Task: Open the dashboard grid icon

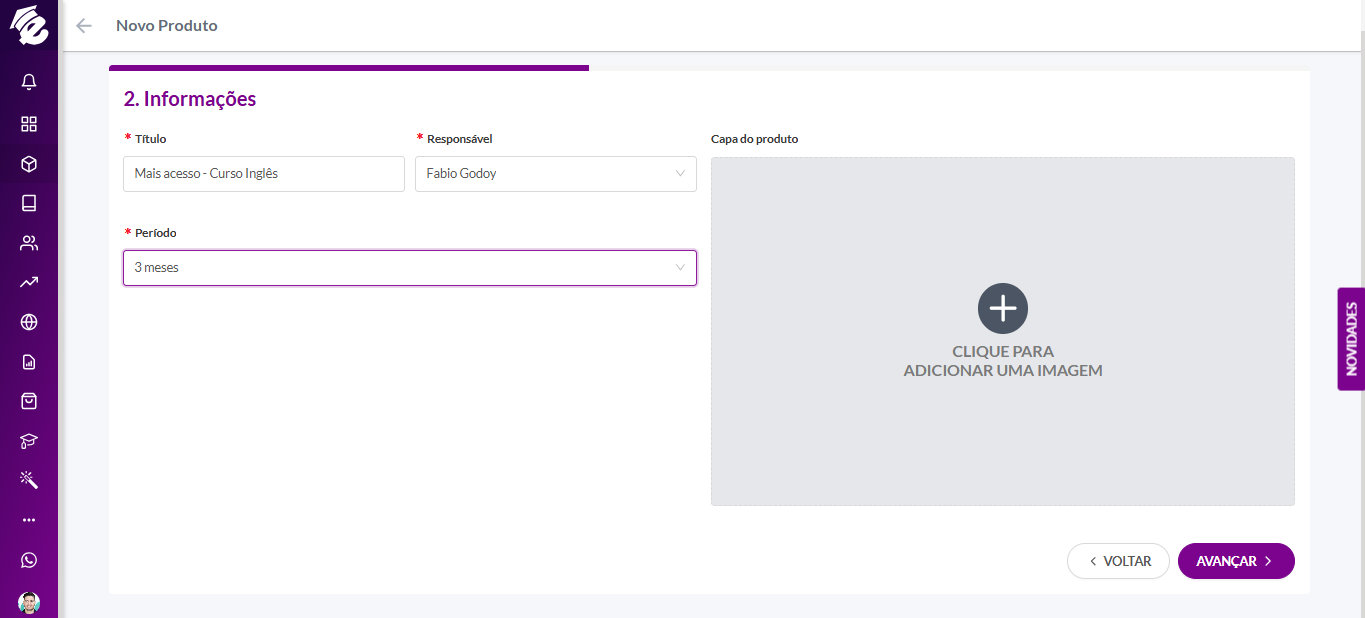Action: 29,124
